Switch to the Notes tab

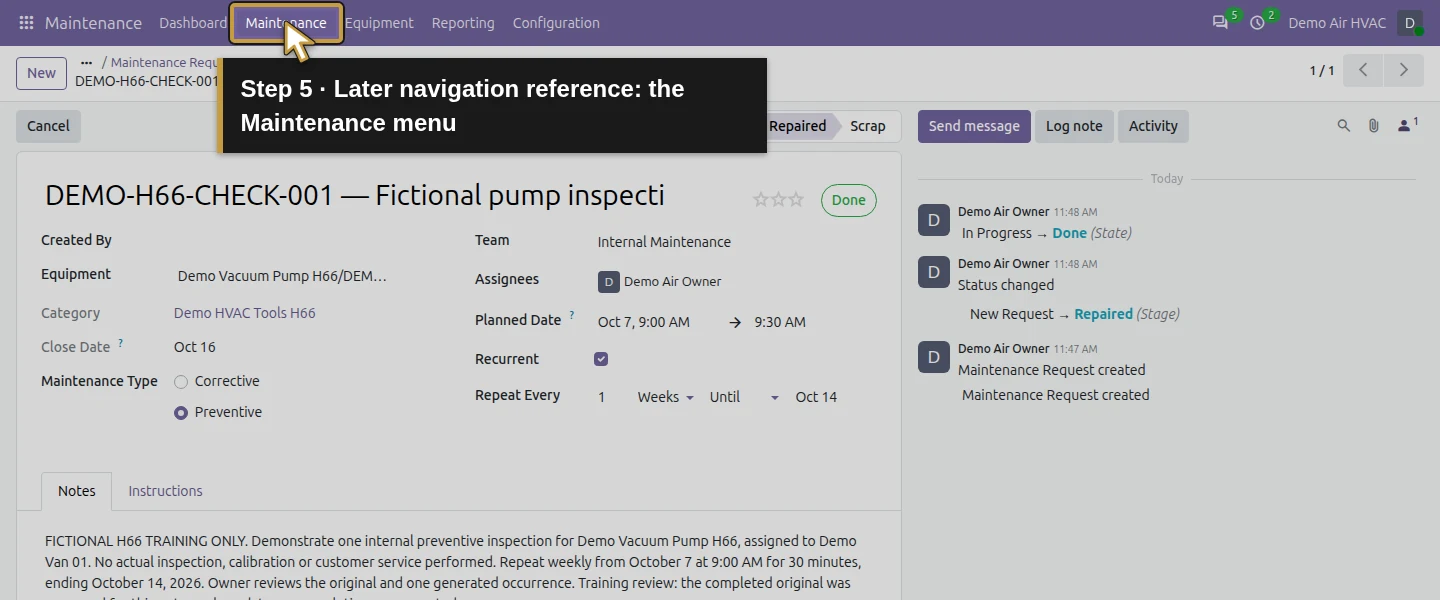coord(77,491)
